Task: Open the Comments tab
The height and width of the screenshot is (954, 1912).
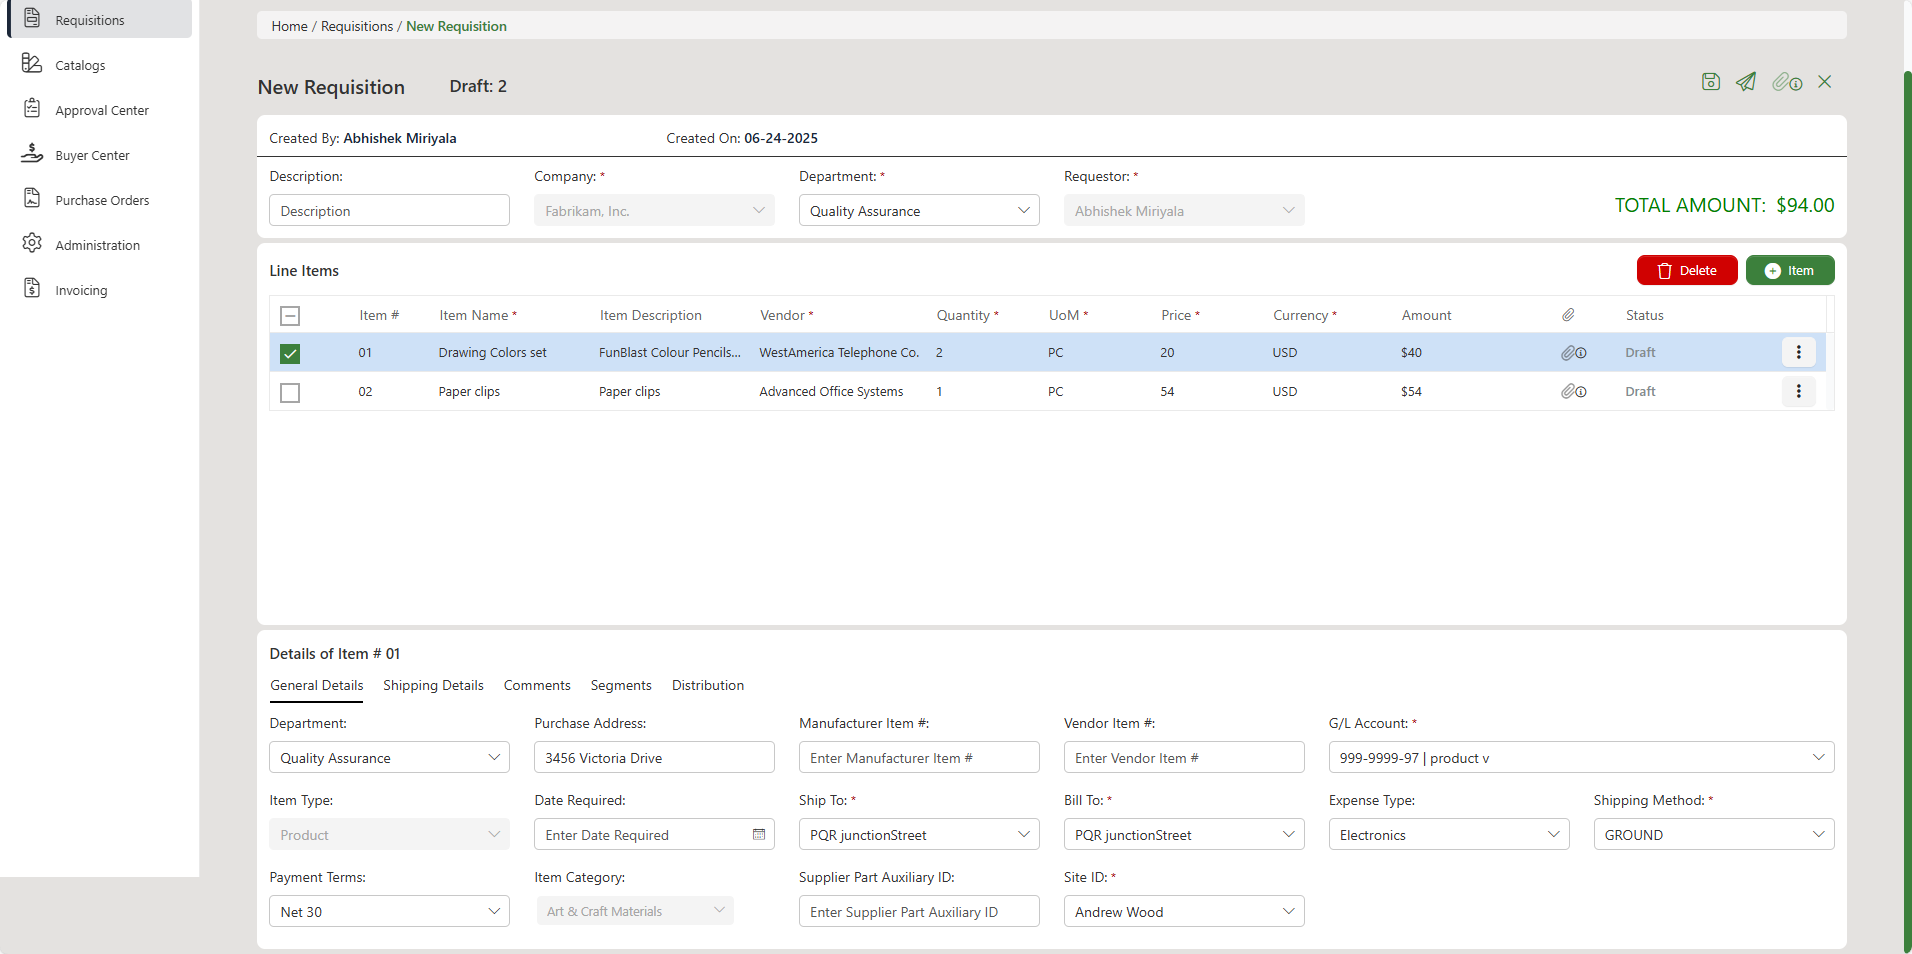Action: pos(537,685)
